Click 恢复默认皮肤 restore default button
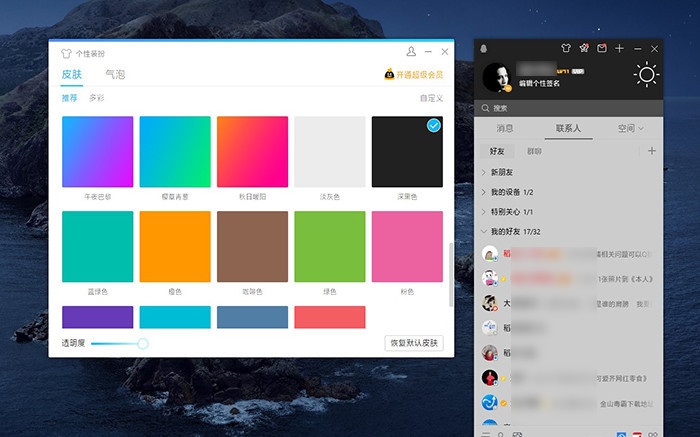700x437 pixels. [414, 343]
